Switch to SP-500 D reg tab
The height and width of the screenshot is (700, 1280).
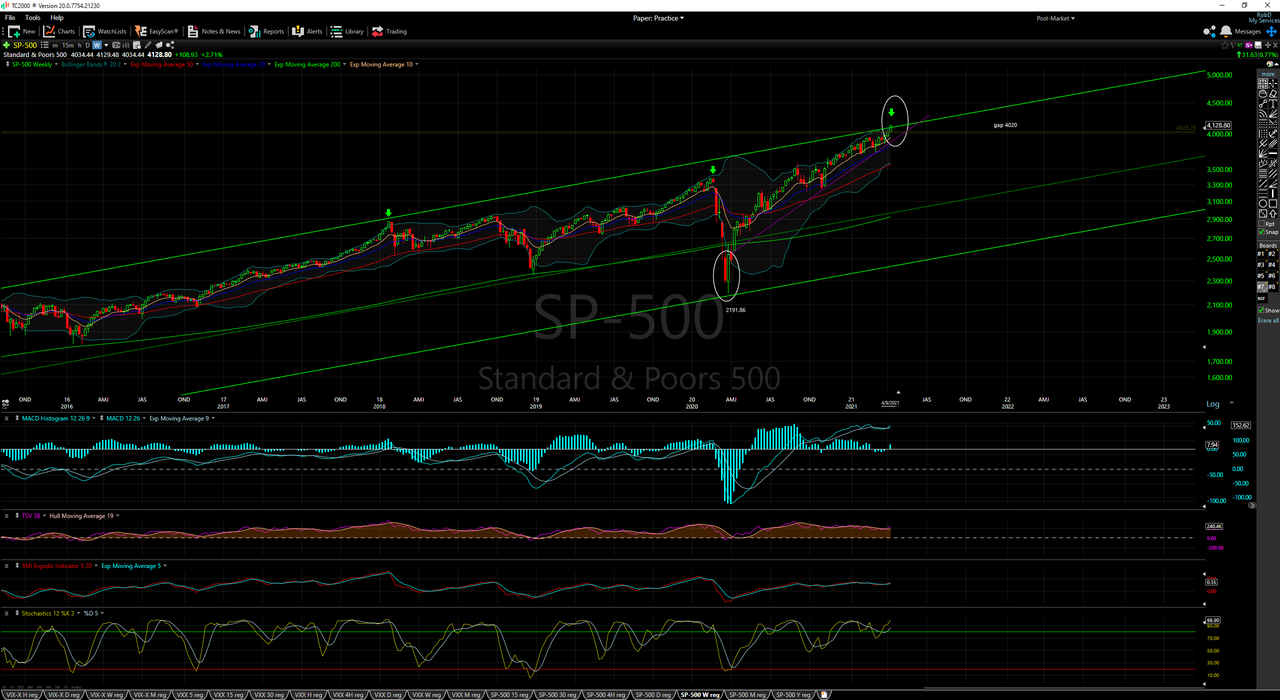[x=651, y=694]
